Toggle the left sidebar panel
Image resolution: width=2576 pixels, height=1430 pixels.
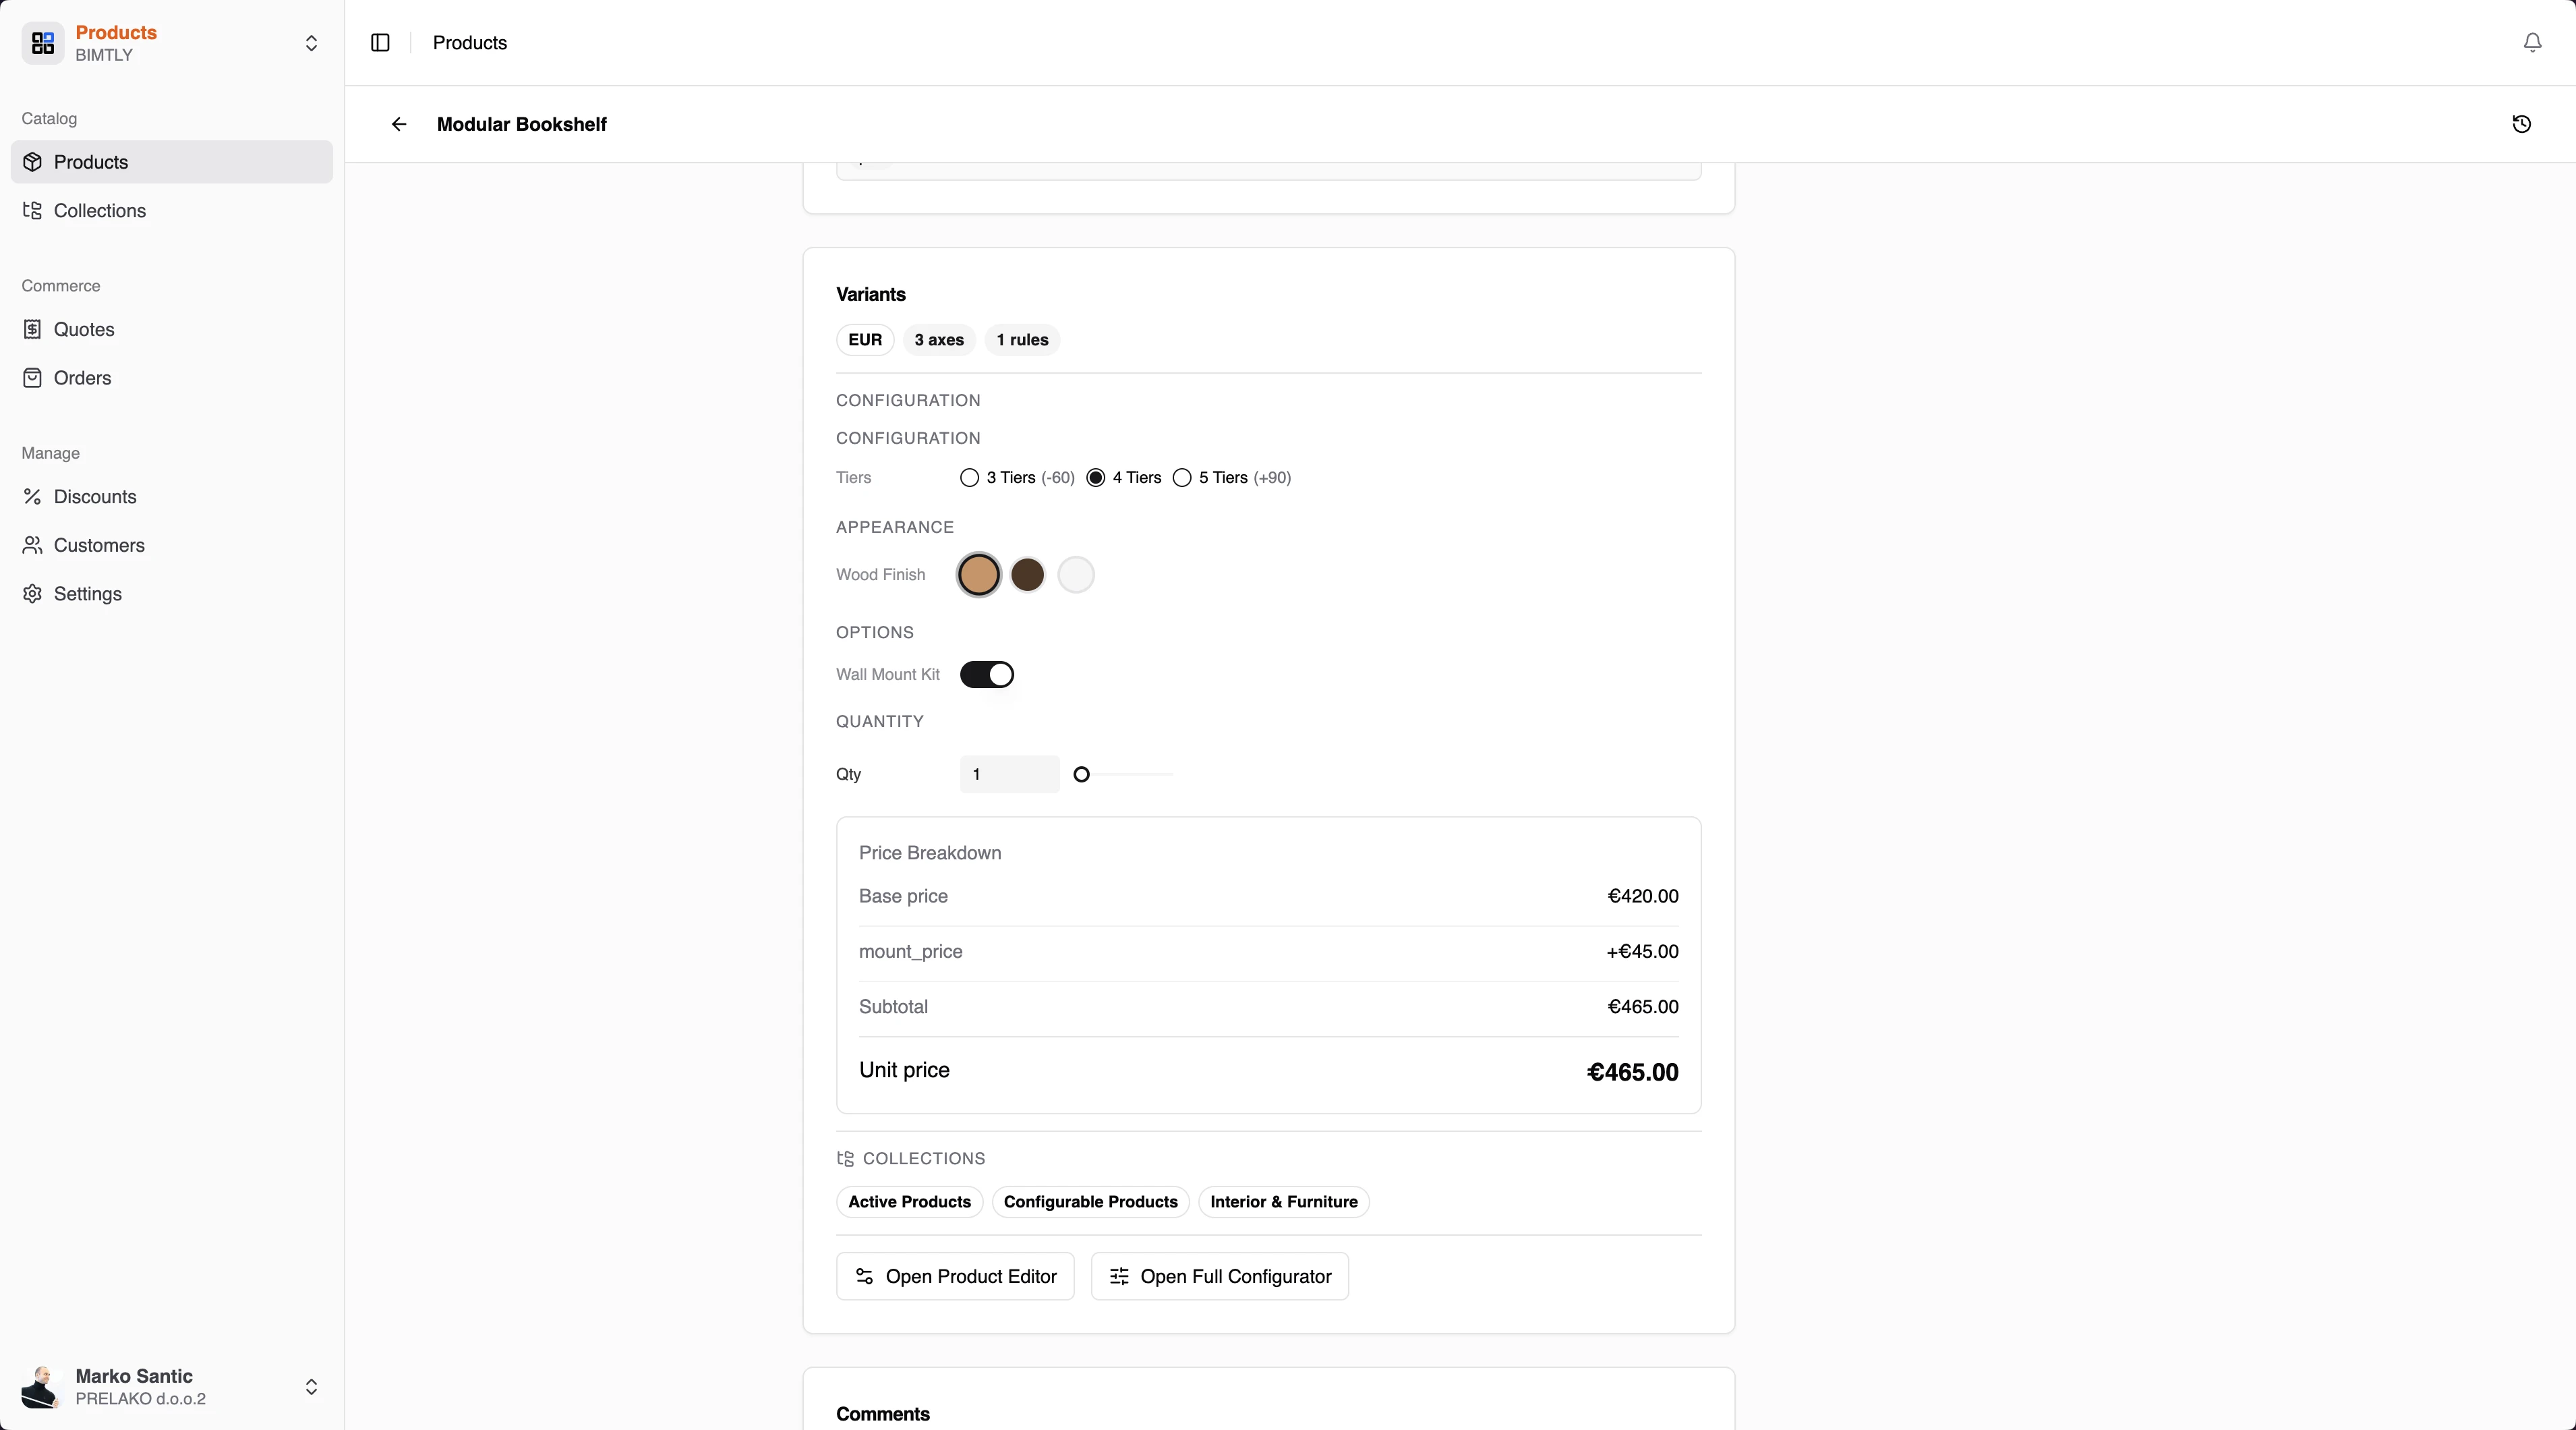pyautogui.click(x=379, y=43)
